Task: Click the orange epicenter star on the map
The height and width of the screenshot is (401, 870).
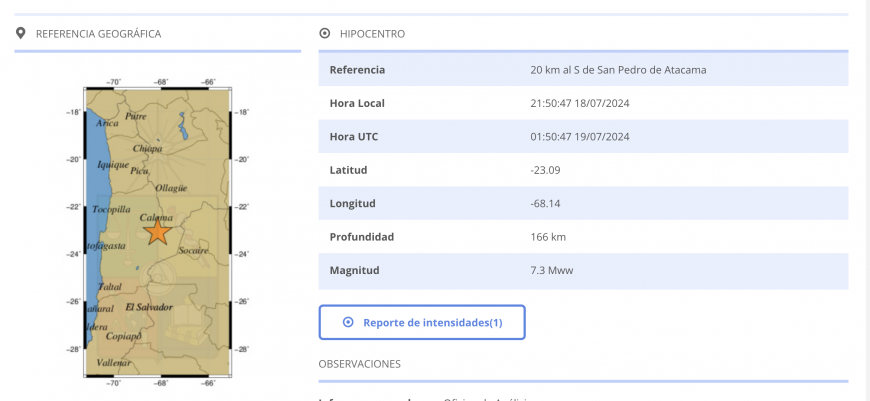Action: pyautogui.click(x=157, y=232)
